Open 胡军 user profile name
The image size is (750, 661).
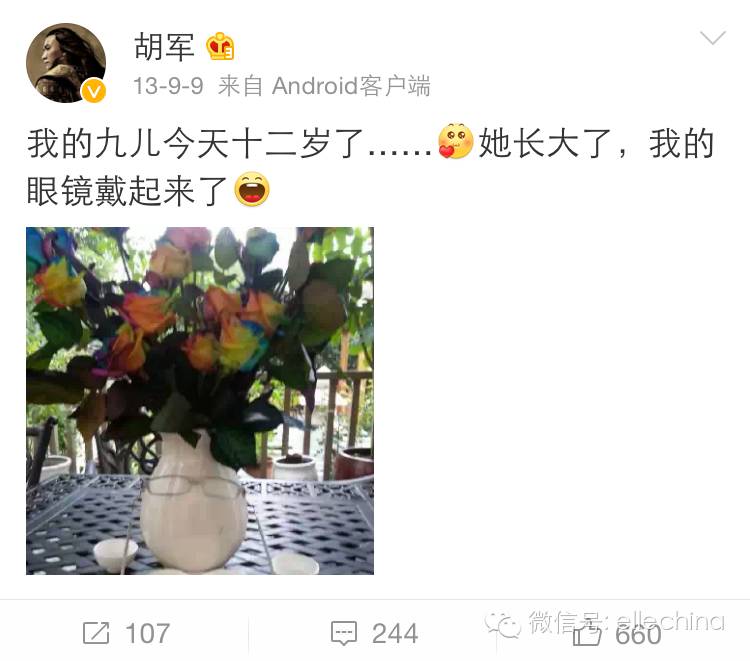(x=164, y=47)
